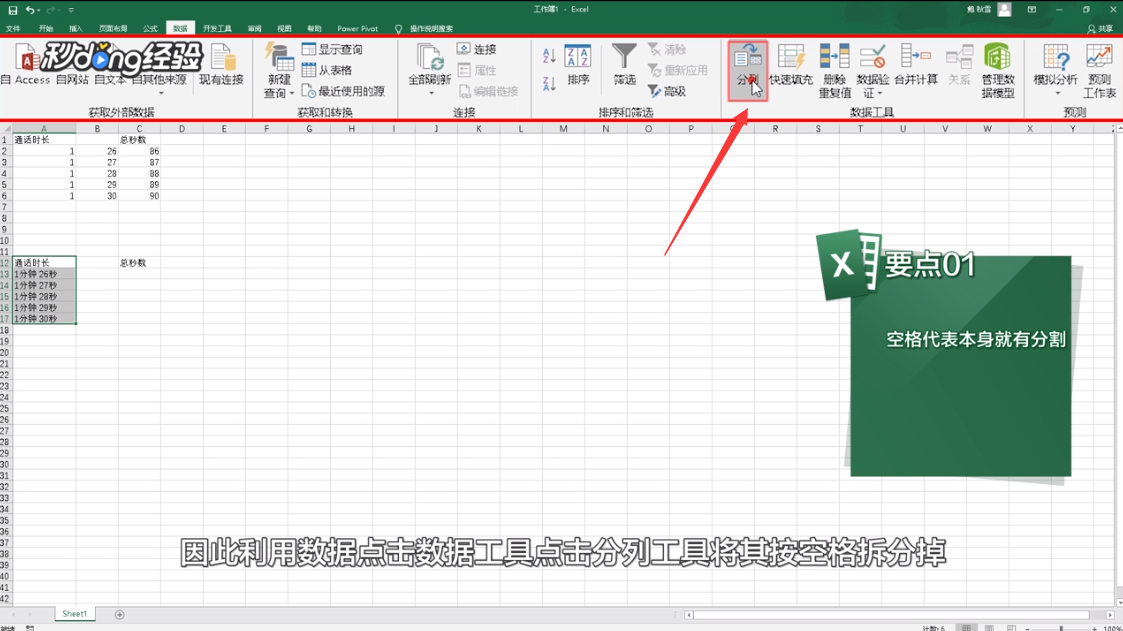Switch to the 开始 Home tab
This screenshot has height=631, width=1123.
point(46,29)
